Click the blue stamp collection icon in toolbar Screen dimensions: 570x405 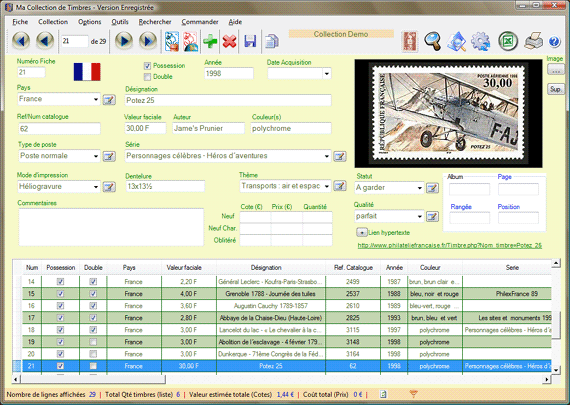tap(172, 41)
